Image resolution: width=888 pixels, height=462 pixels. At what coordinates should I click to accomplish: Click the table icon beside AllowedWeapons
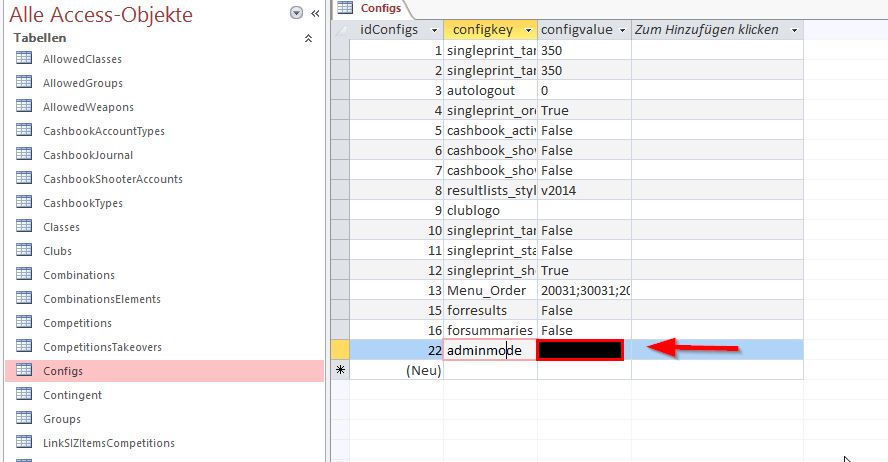[24, 107]
